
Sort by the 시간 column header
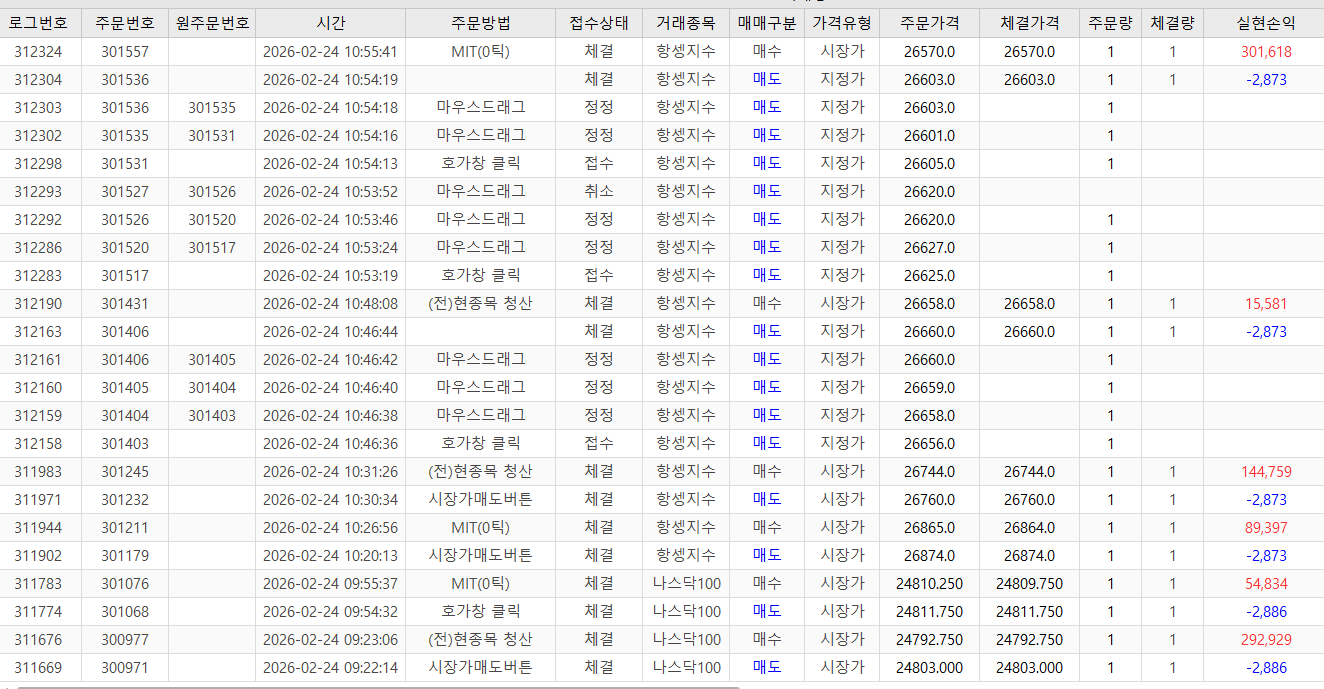coord(330,23)
